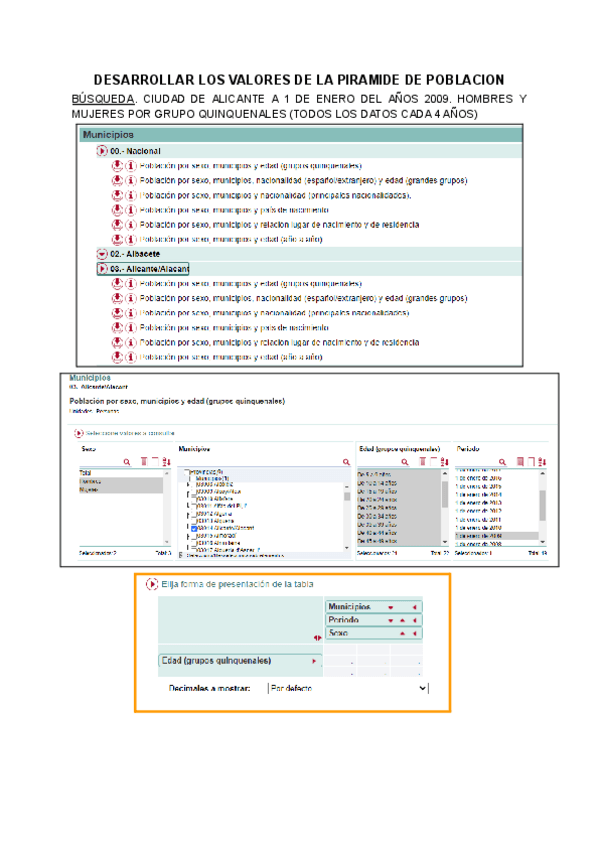The image size is (600, 848).
Task: Expand the 00.- Nacional section
Action: pos(102,151)
